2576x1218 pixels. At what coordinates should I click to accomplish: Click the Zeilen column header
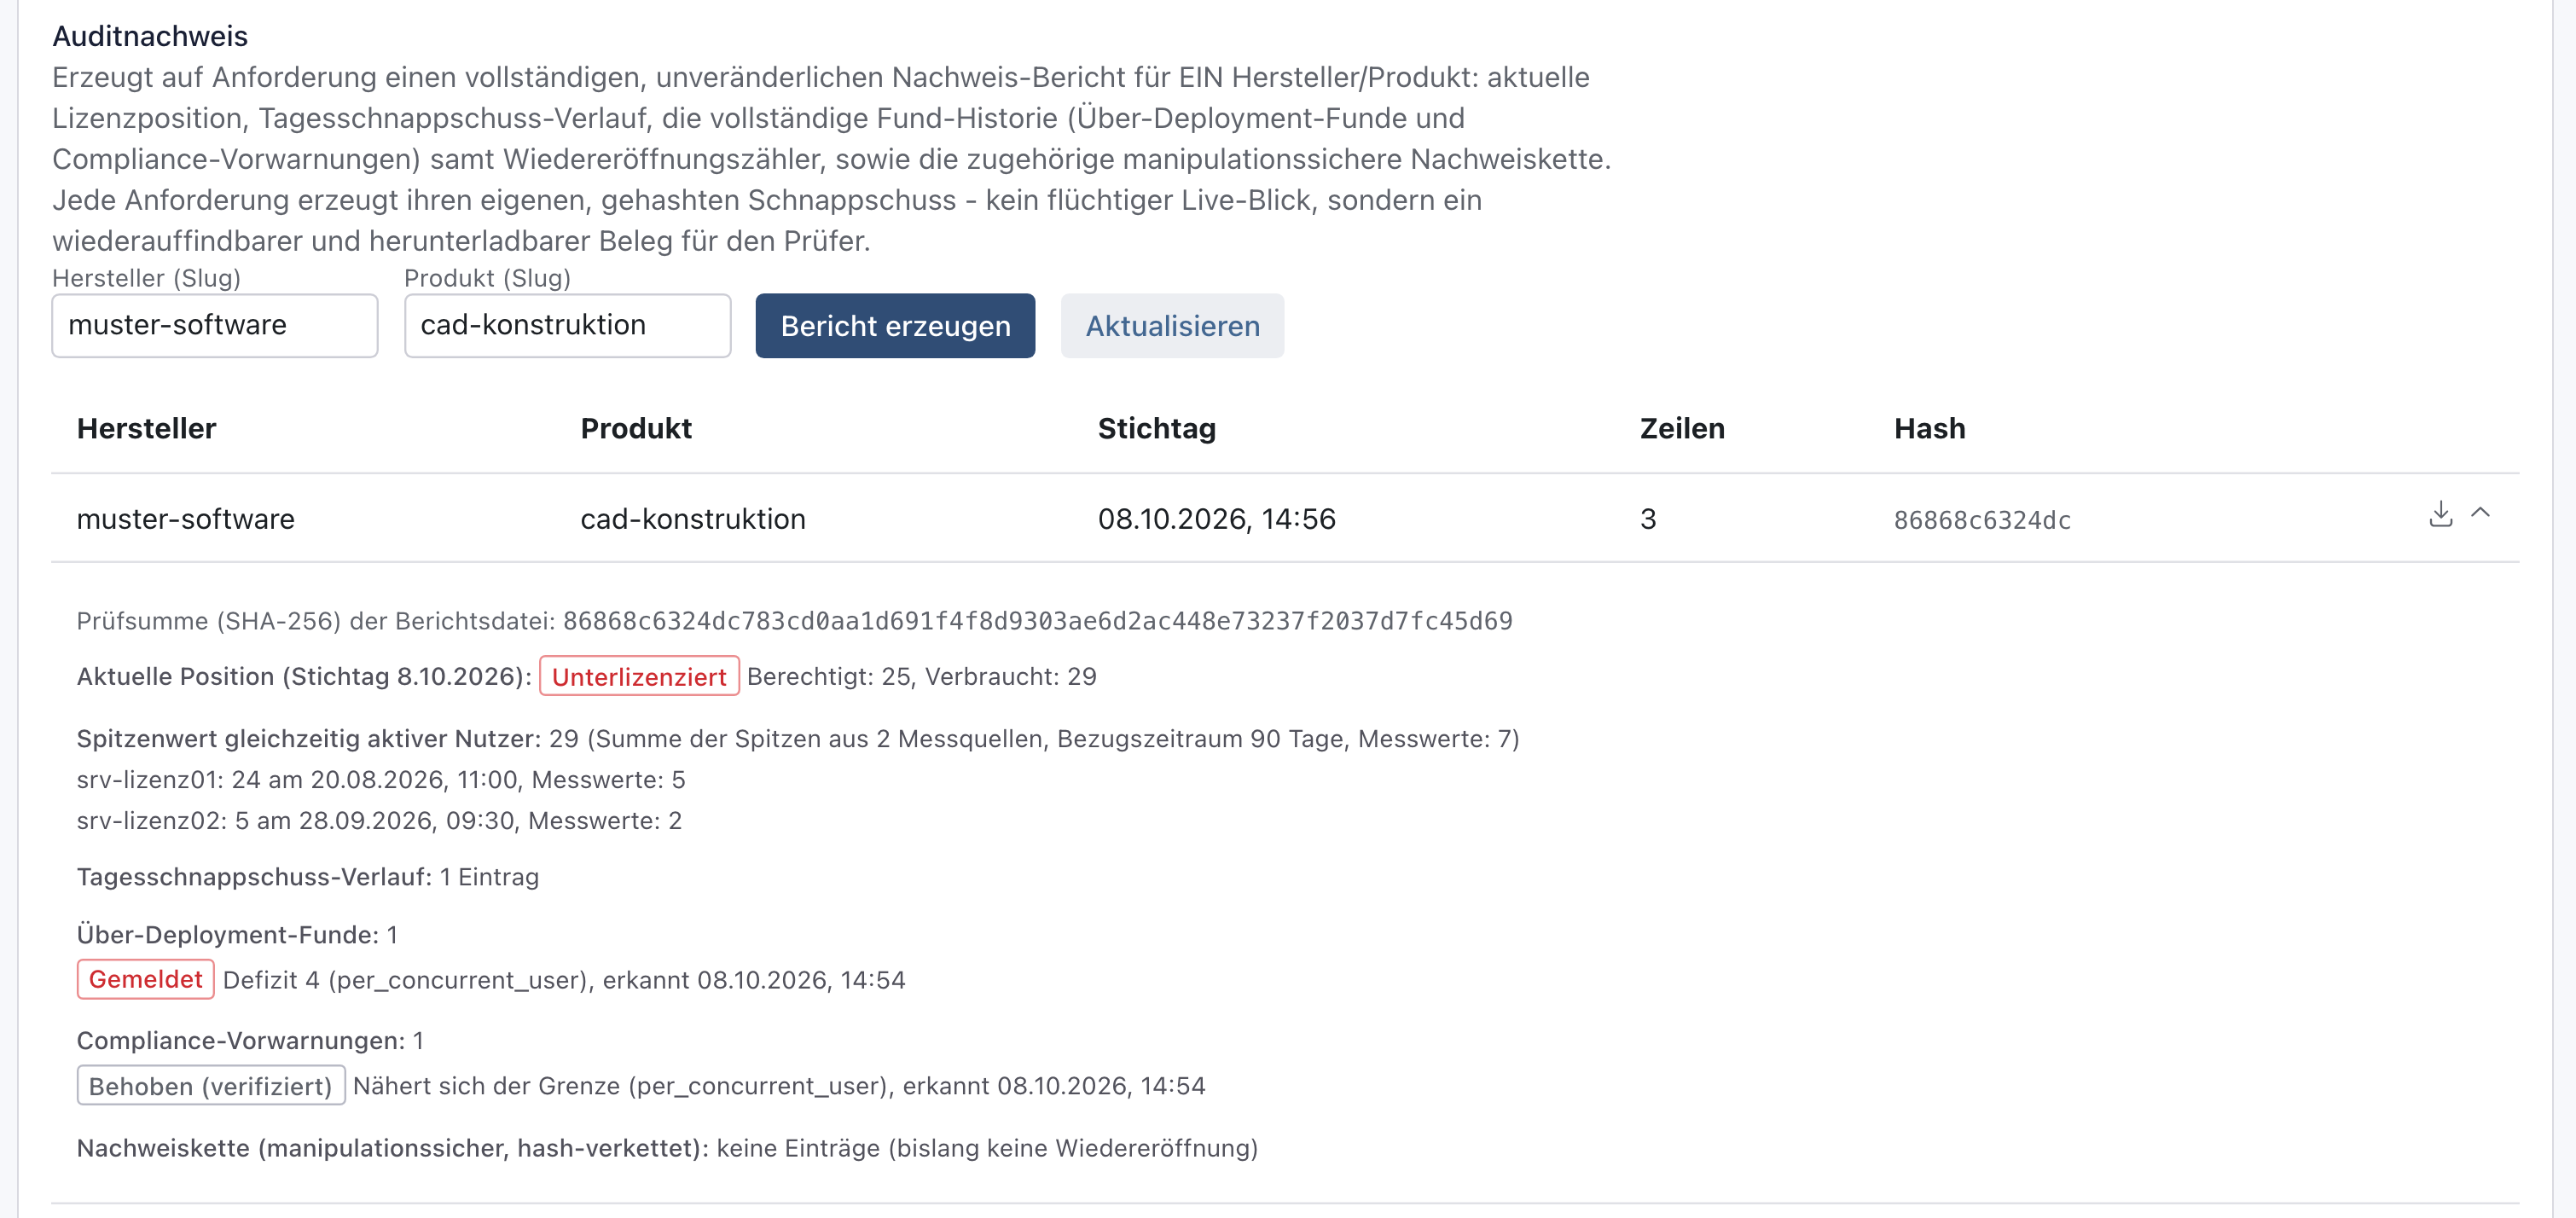coord(1682,428)
